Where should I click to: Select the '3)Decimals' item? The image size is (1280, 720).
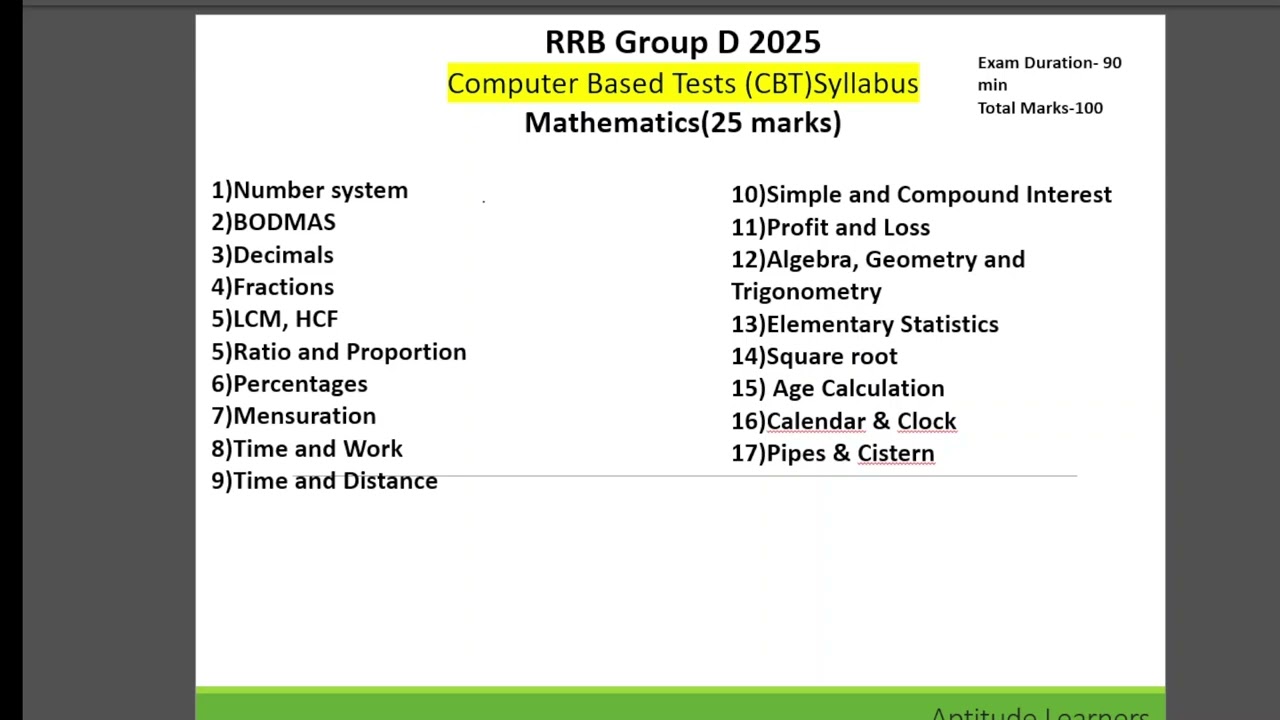272,255
